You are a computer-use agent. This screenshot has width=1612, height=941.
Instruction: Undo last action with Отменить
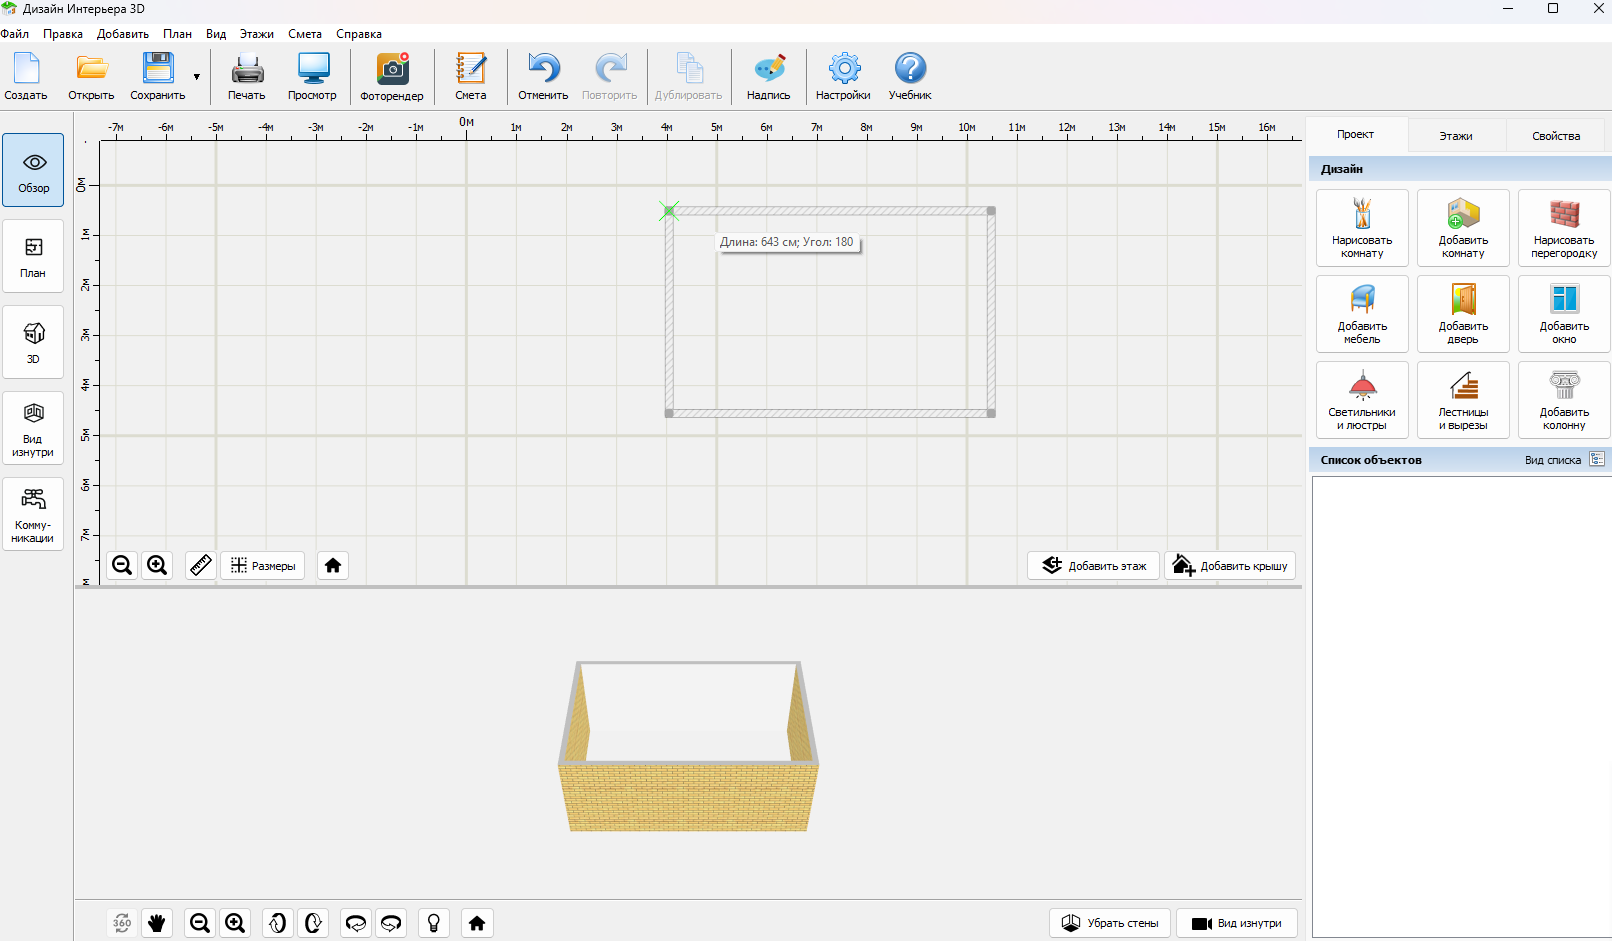point(543,76)
